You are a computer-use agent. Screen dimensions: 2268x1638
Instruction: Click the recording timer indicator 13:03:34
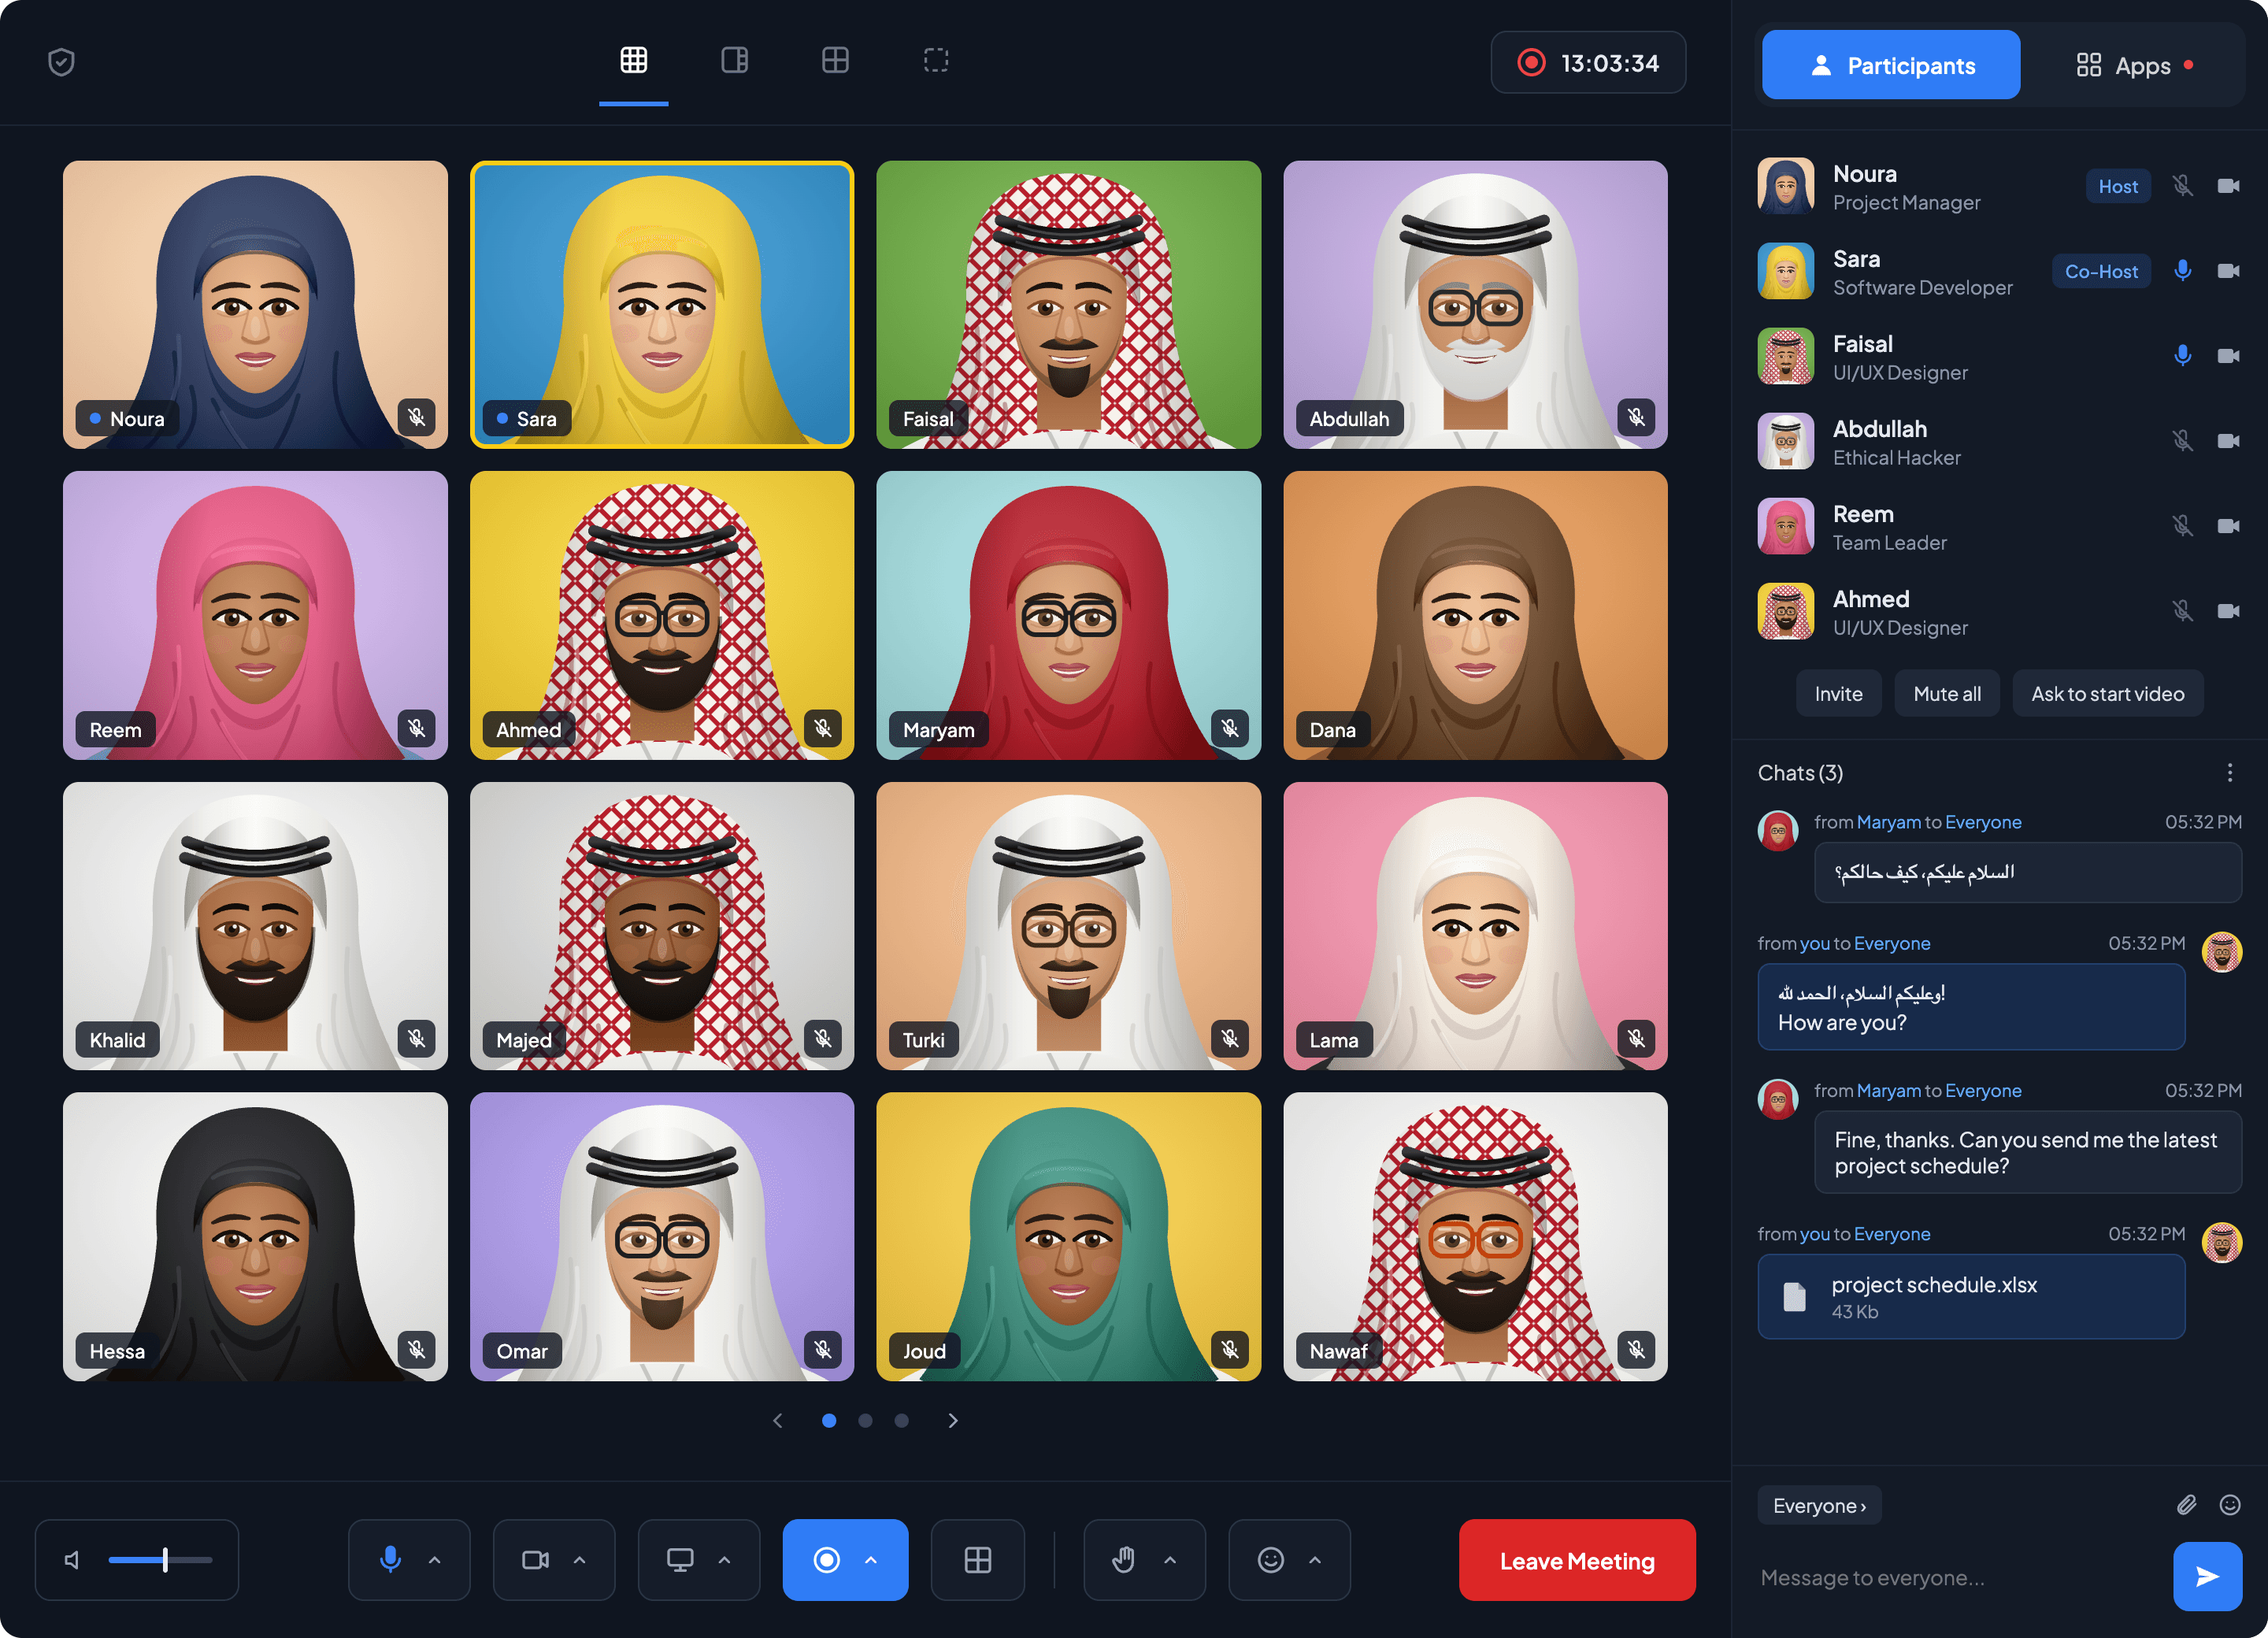coord(1588,63)
